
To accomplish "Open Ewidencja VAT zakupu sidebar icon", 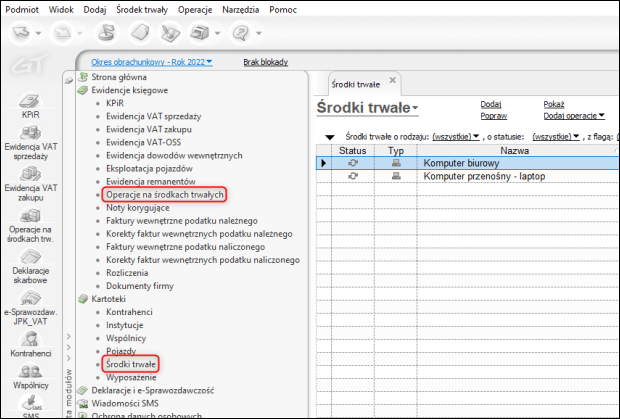I will tap(30, 184).
